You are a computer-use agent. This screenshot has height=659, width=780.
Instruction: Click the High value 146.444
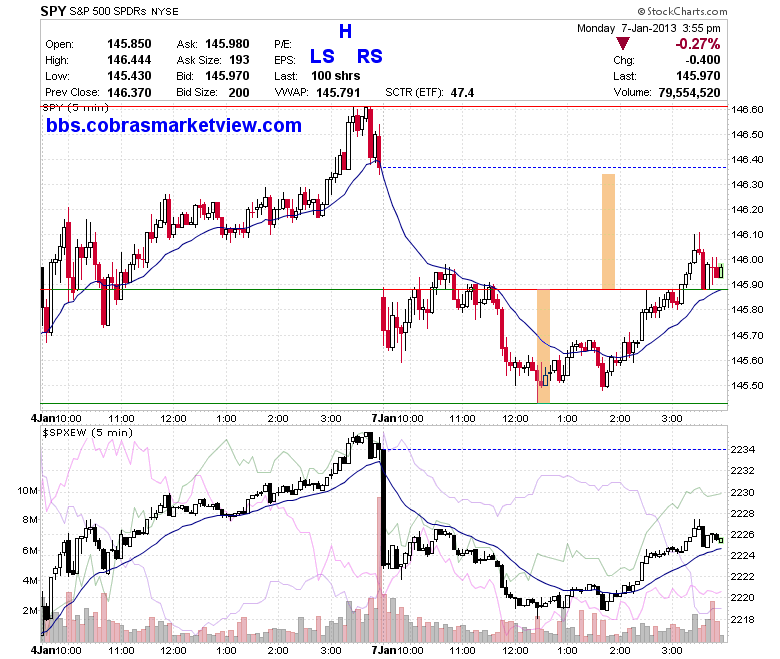click(x=129, y=60)
